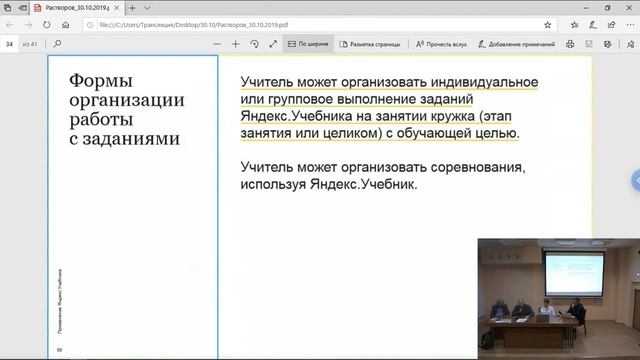Pin the PDF toolbar

point(630,44)
